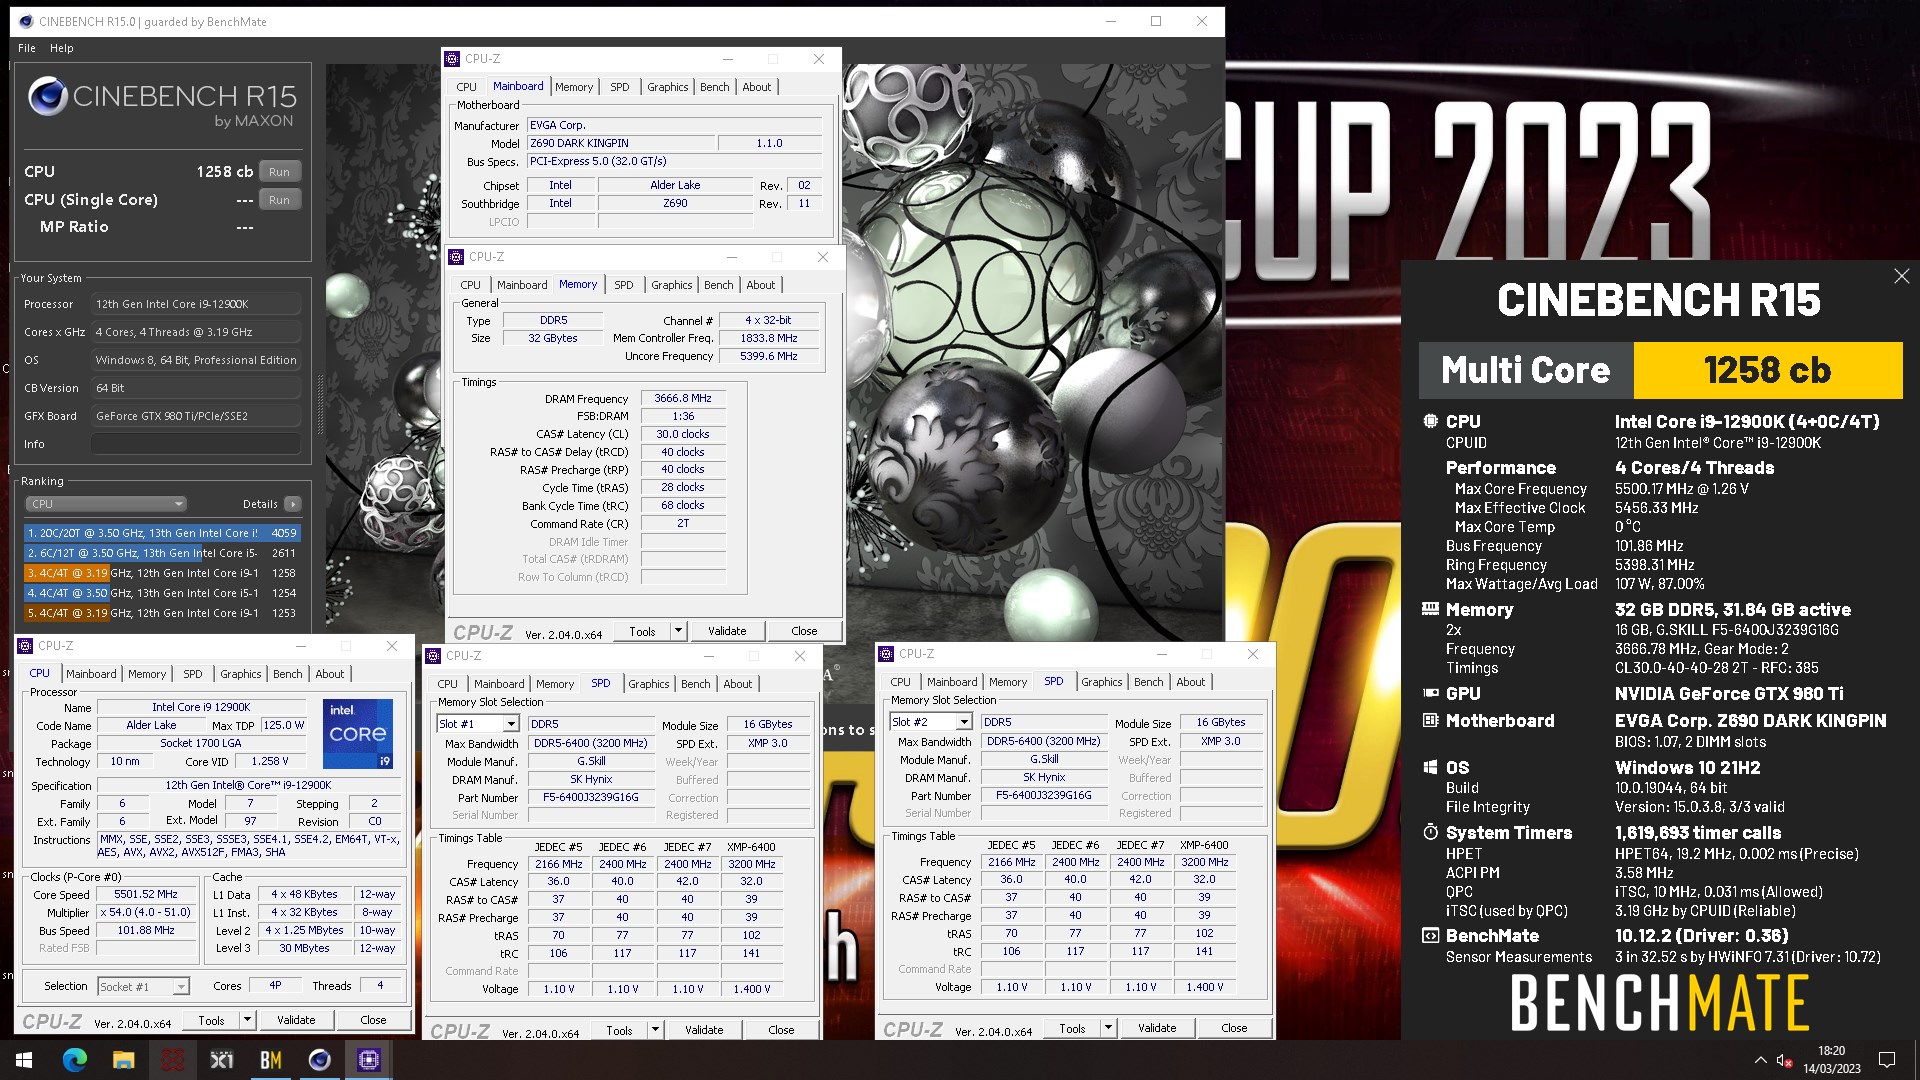The height and width of the screenshot is (1080, 1920).
Task: Open Bench tab in CPU-Z CPU window
Action: 287,674
